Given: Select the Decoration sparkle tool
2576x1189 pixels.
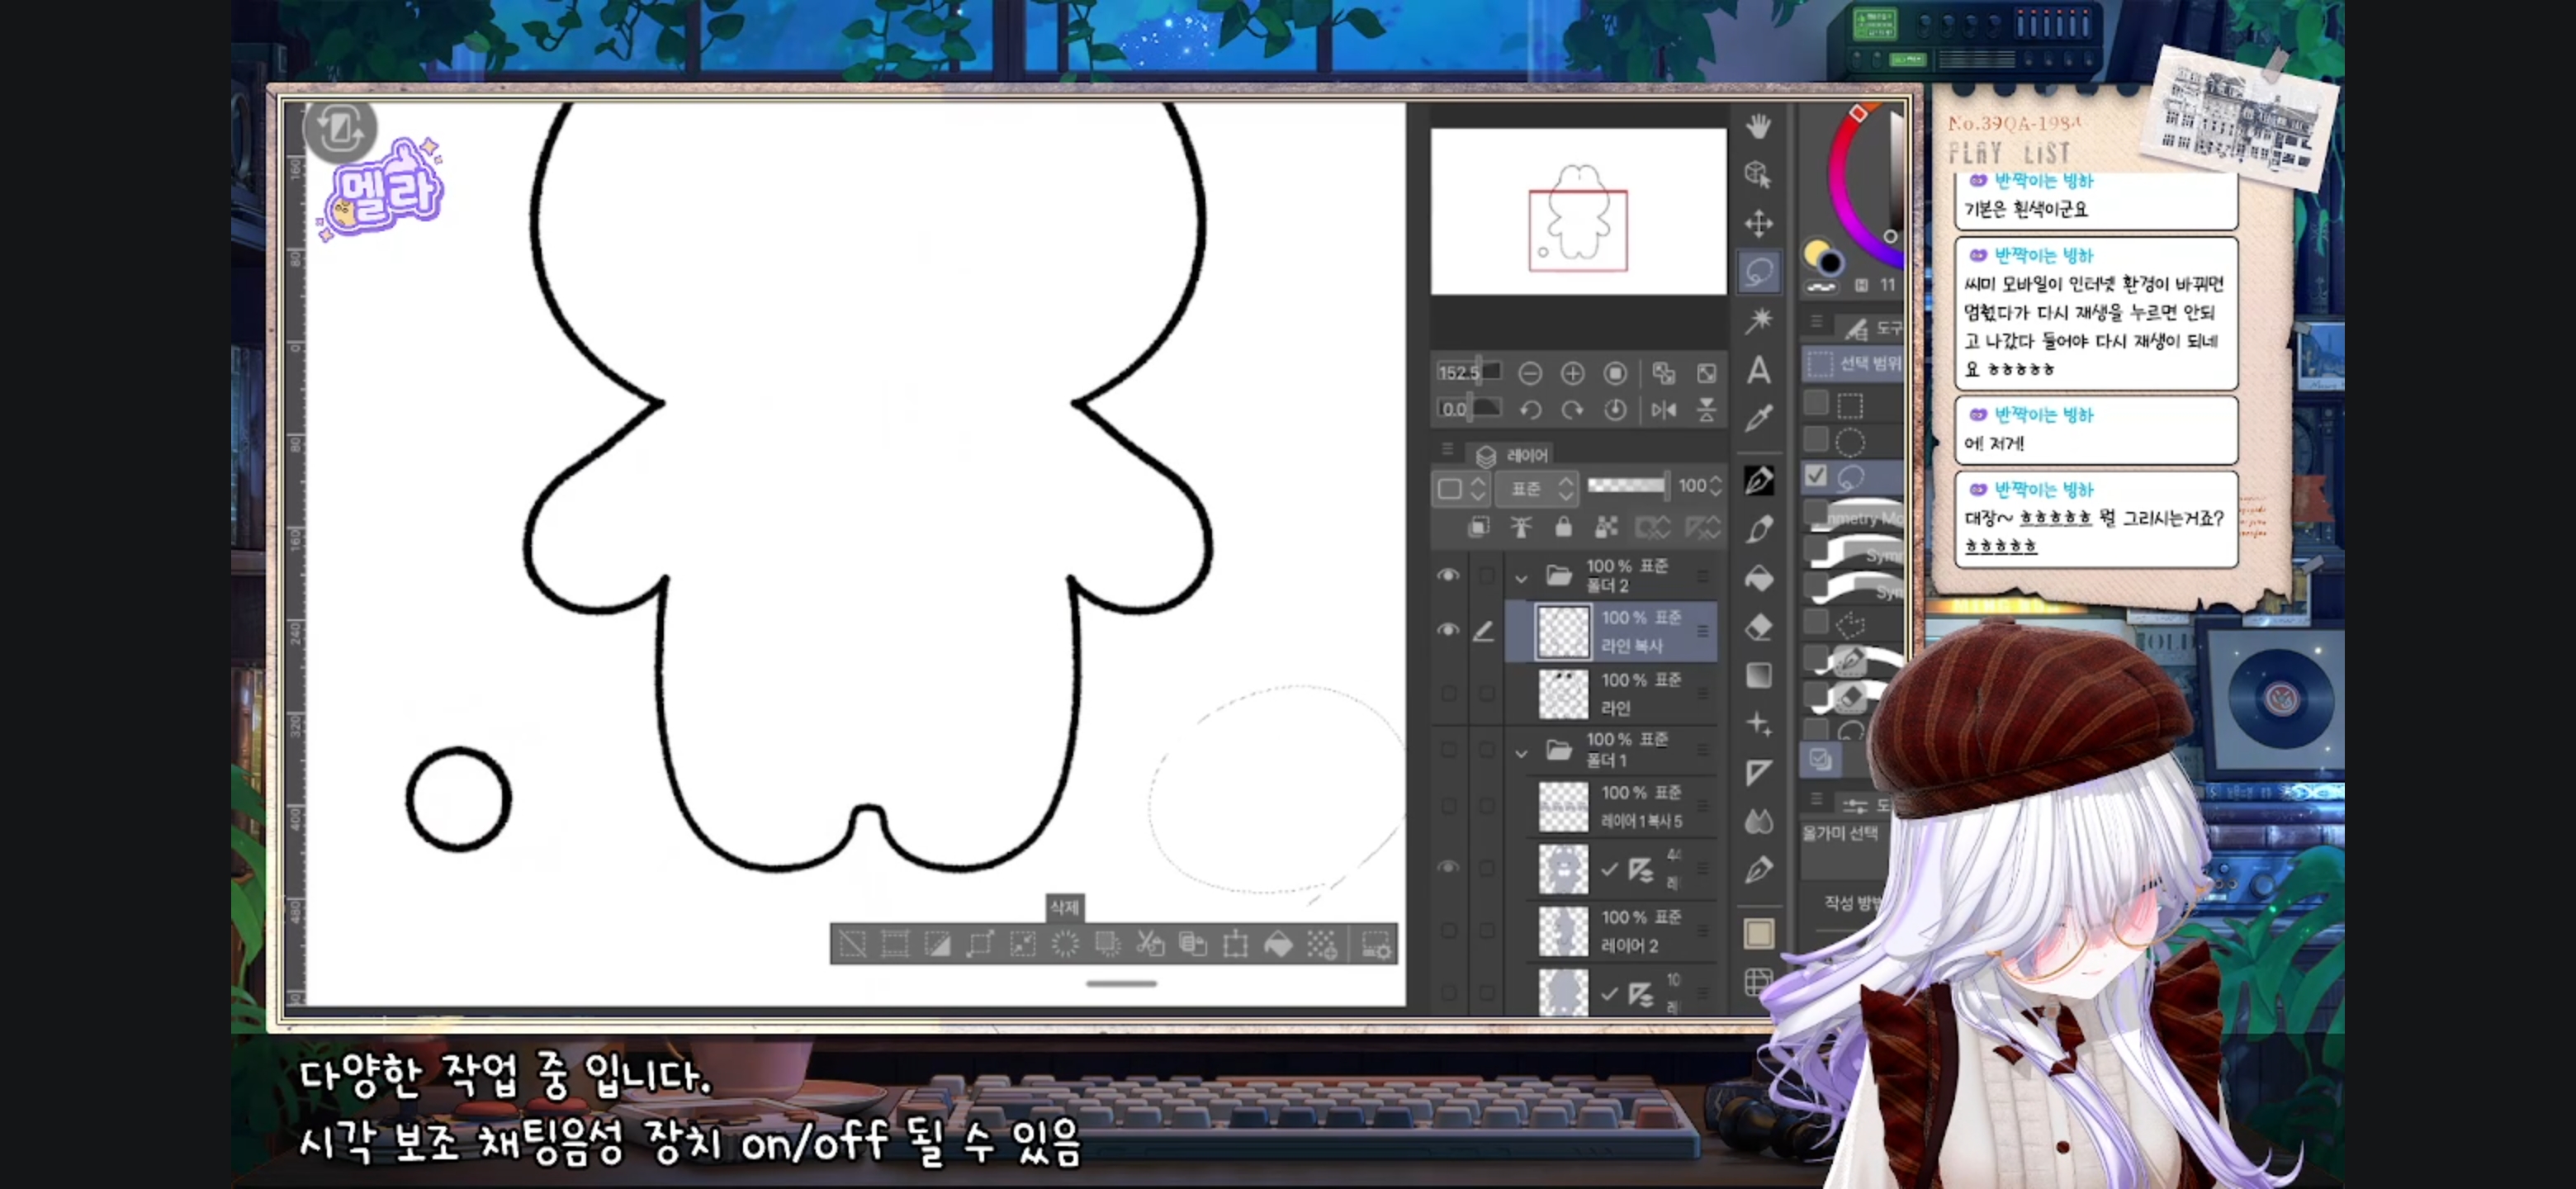Looking at the screenshot, I should pos(1758,723).
